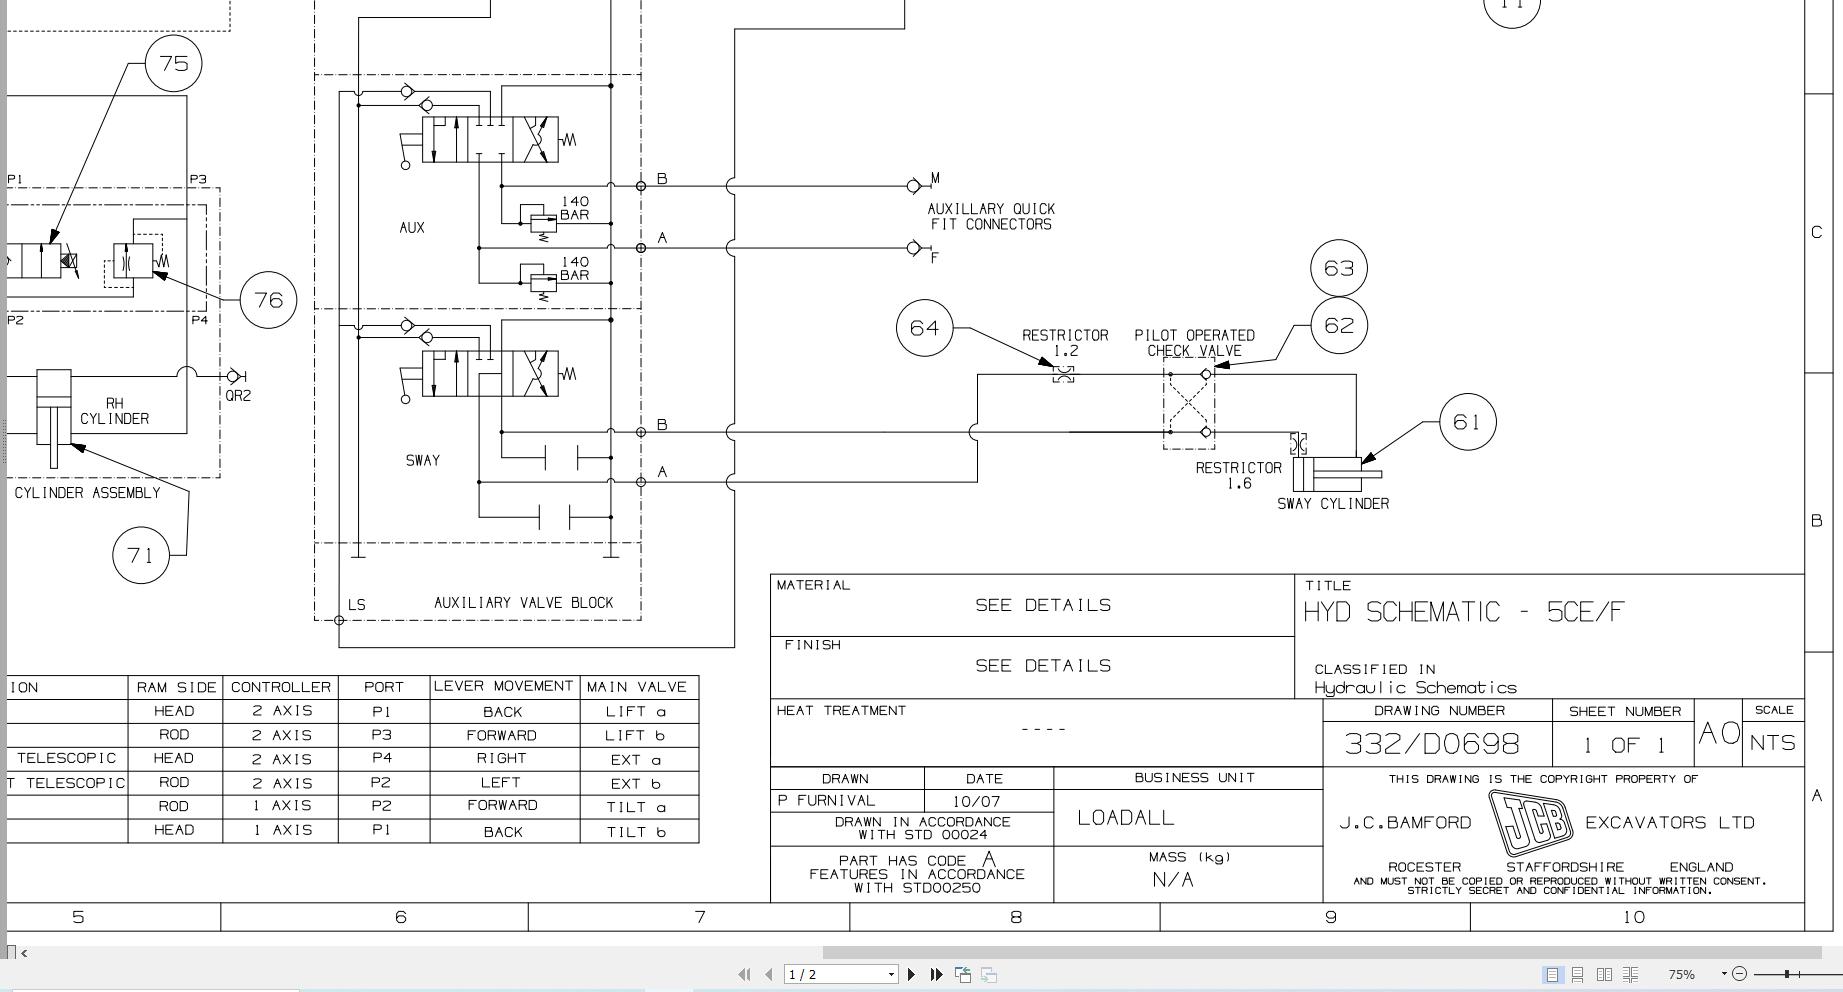The width and height of the screenshot is (1843, 992).
Task: Click the sheet number 1 OF 1
Action: click(x=1623, y=745)
